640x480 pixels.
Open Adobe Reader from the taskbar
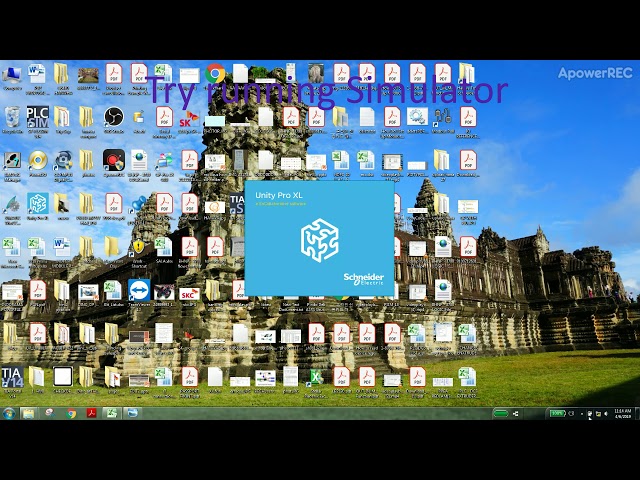pyautogui.click(x=91, y=413)
